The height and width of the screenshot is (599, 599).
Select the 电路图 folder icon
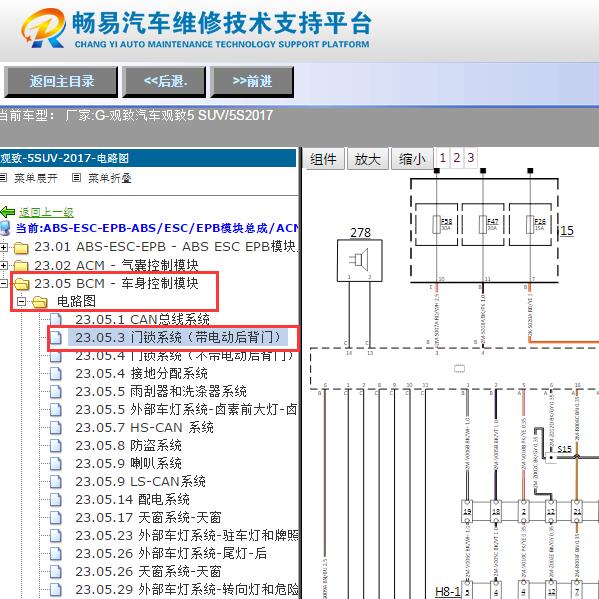40,302
